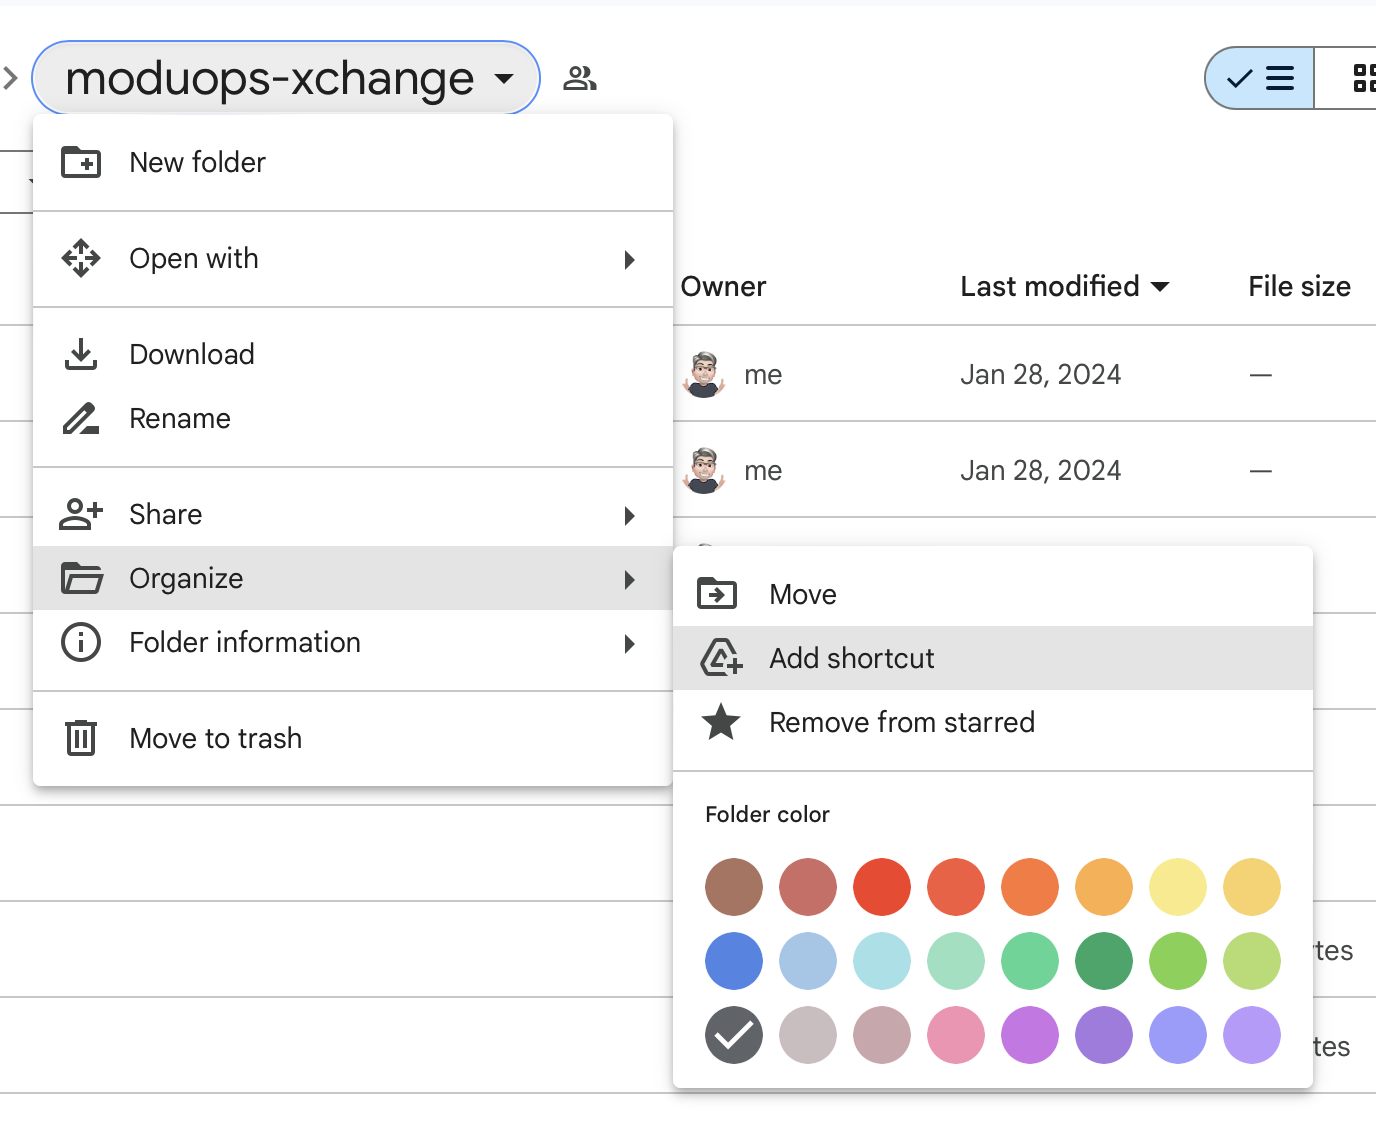Switch to list layout view
Screen dimensions: 1376x1144
pyautogui.click(x=1260, y=78)
